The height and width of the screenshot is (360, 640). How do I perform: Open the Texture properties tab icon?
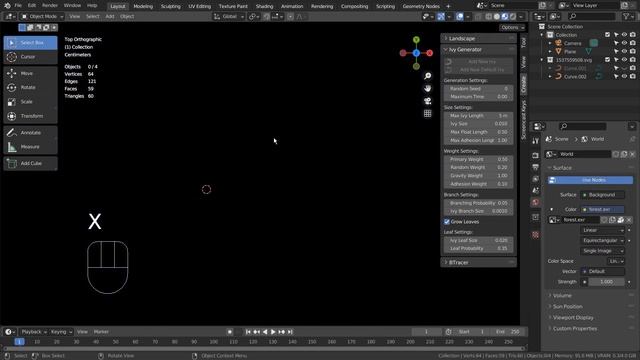point(536,235)
